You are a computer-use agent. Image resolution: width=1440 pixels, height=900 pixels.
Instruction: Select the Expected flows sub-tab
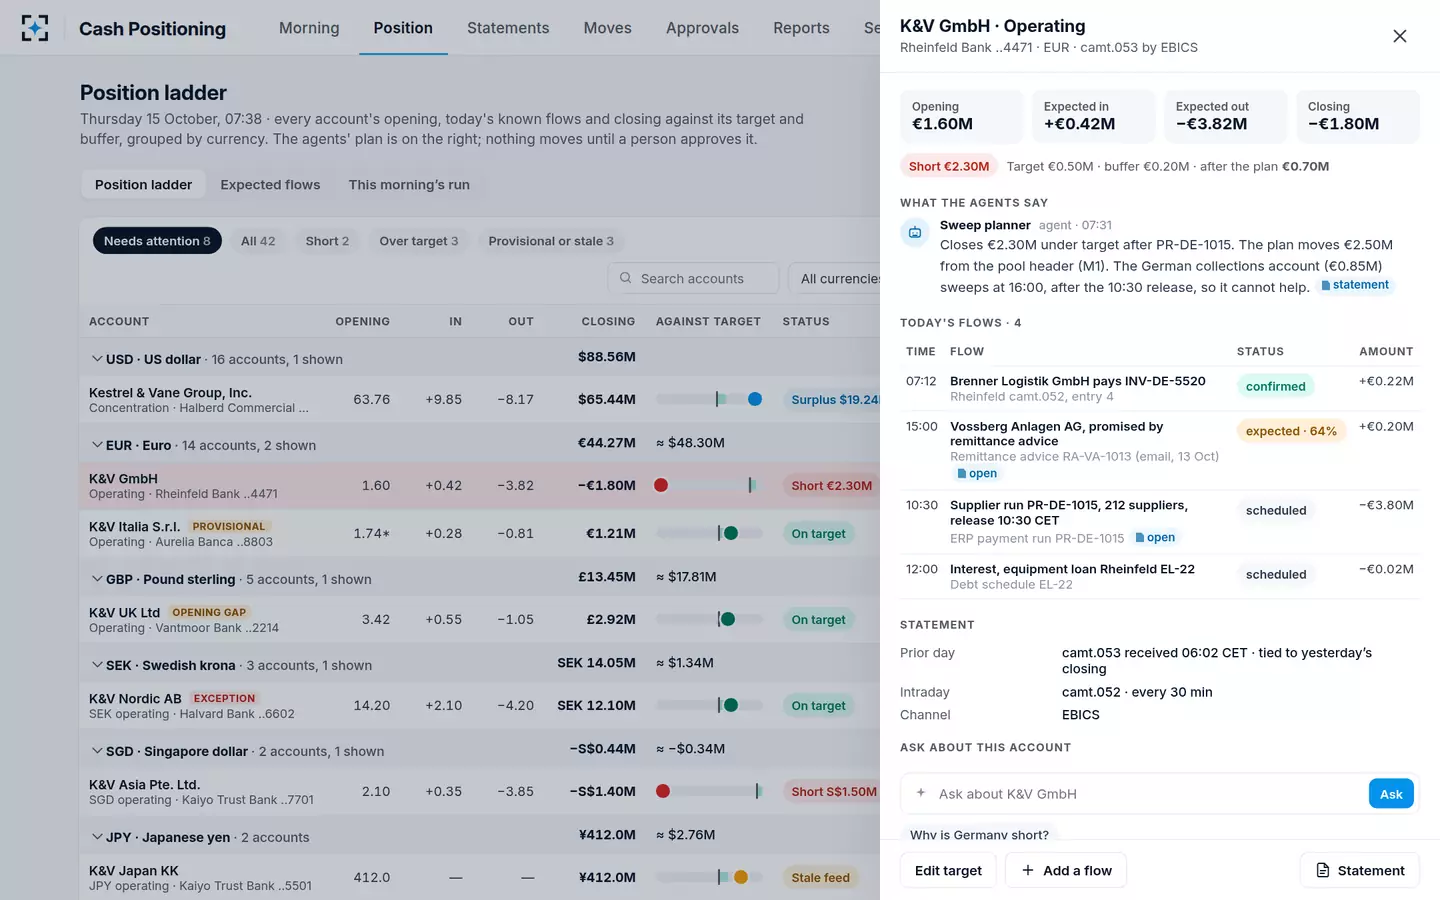pyautogui.click(x=270, y=184)
